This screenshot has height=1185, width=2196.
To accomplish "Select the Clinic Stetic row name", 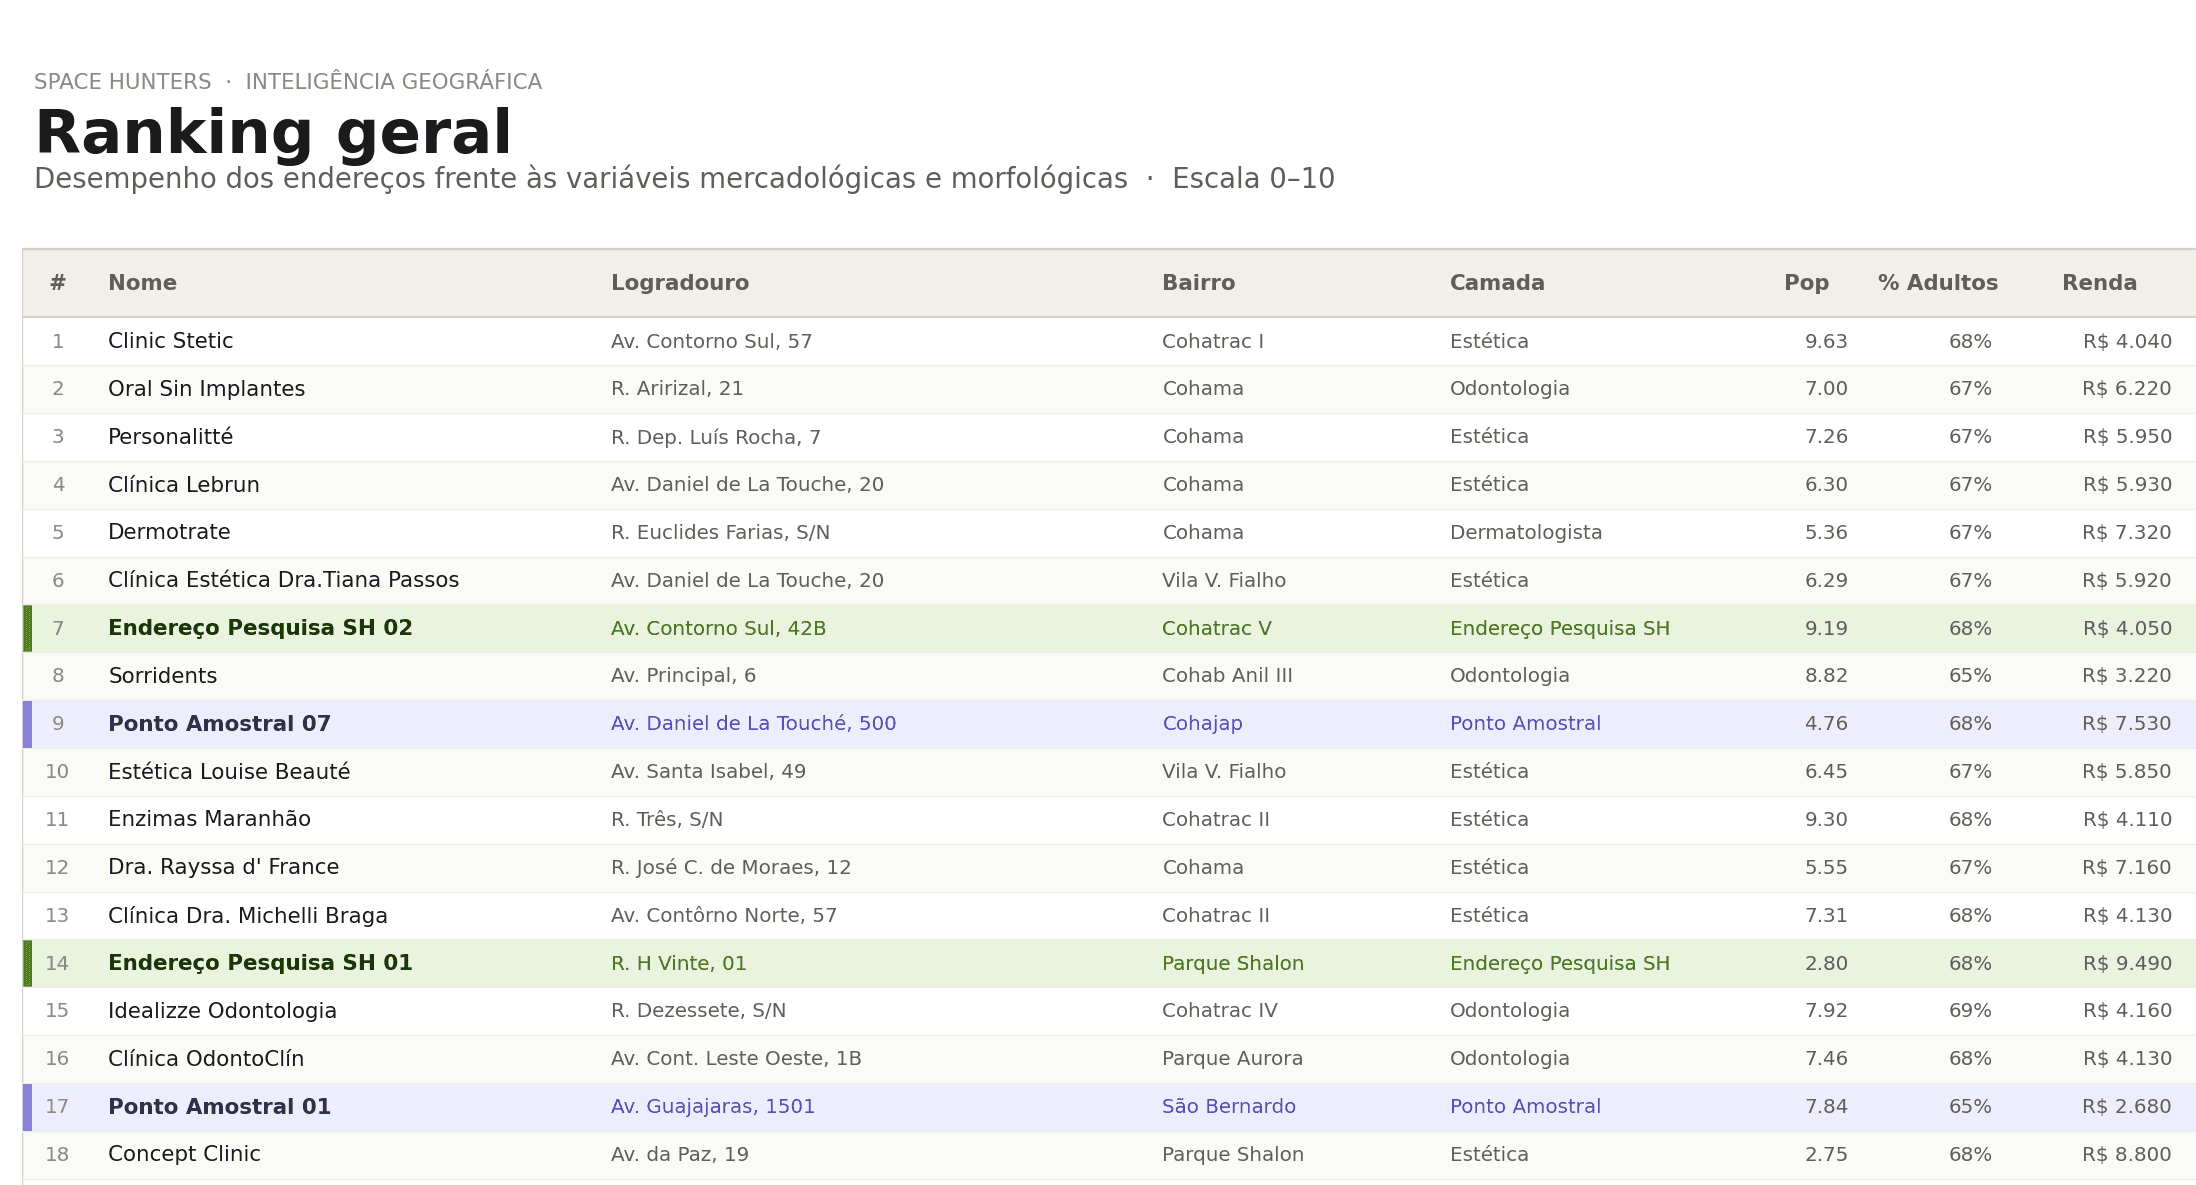I will (170, 341).
